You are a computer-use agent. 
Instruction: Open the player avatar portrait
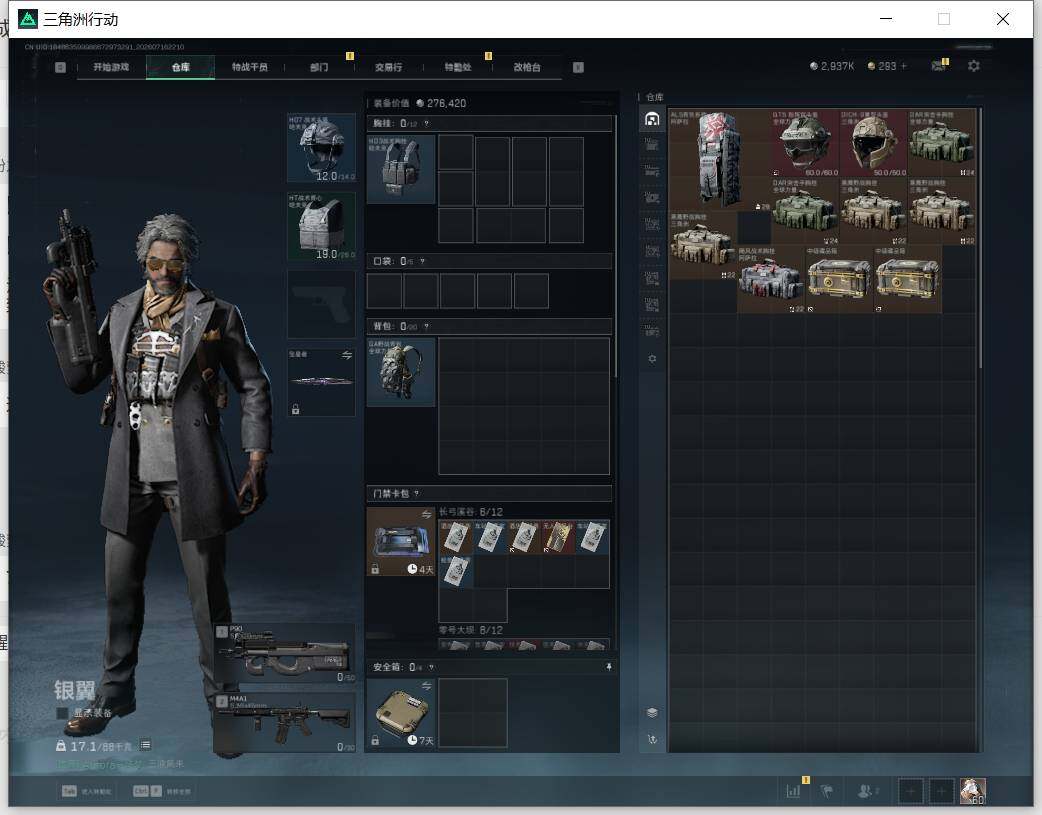tap(973, 791)
